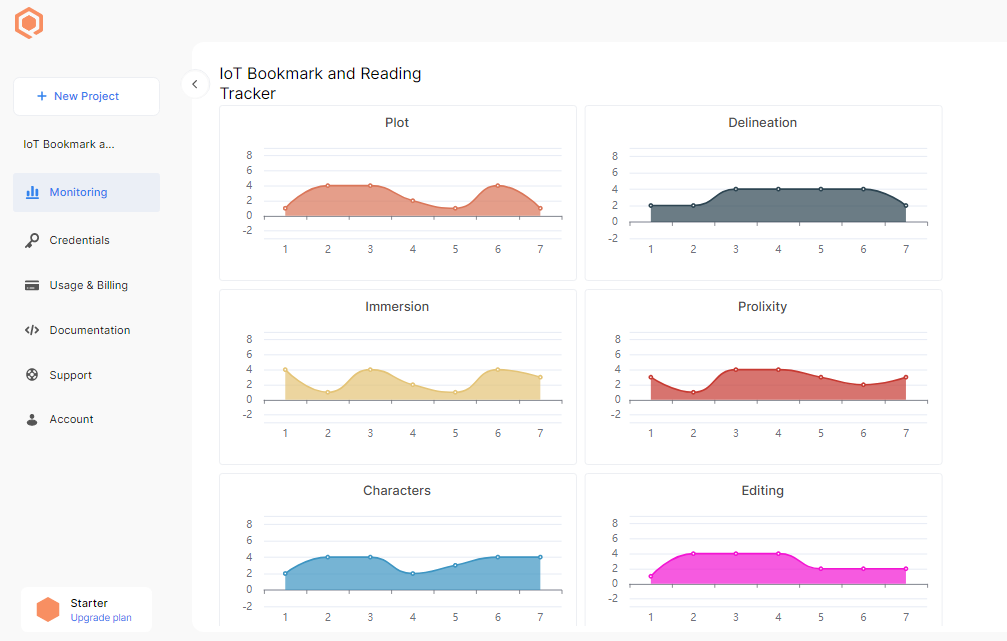Click the Usage & Billing card icon
Screen dimensions: 1007x641
pos(32,285)
